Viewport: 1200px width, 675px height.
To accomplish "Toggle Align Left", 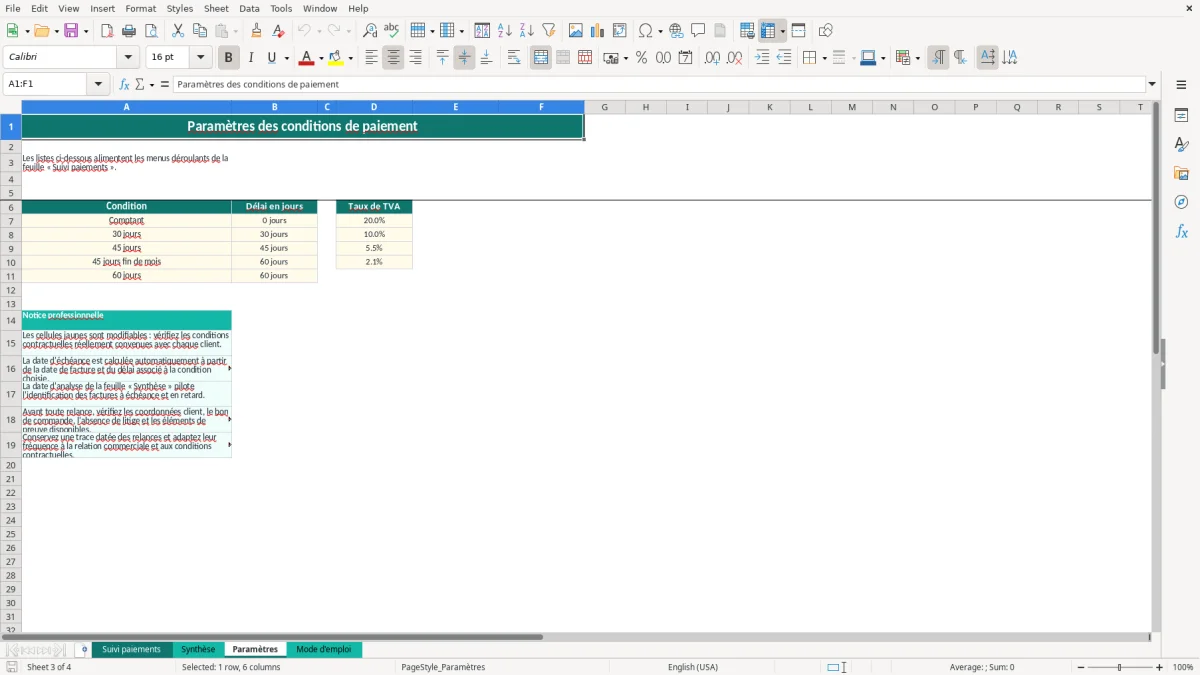I will click(x=372, y=58).
